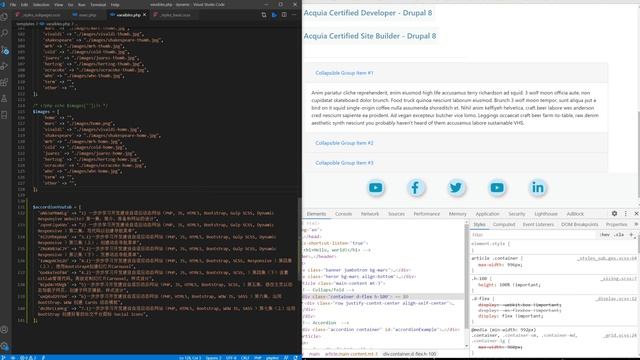Viewport: 640px width, 360px height.
Task: Open the Performance tab in DevTools
Action: (427, 214)
